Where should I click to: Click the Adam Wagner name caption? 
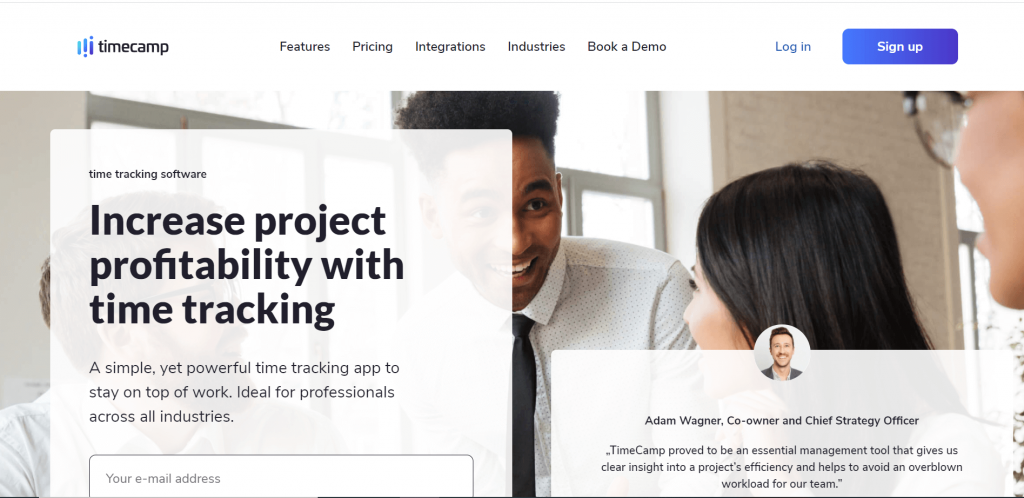[x=782, y=420]
